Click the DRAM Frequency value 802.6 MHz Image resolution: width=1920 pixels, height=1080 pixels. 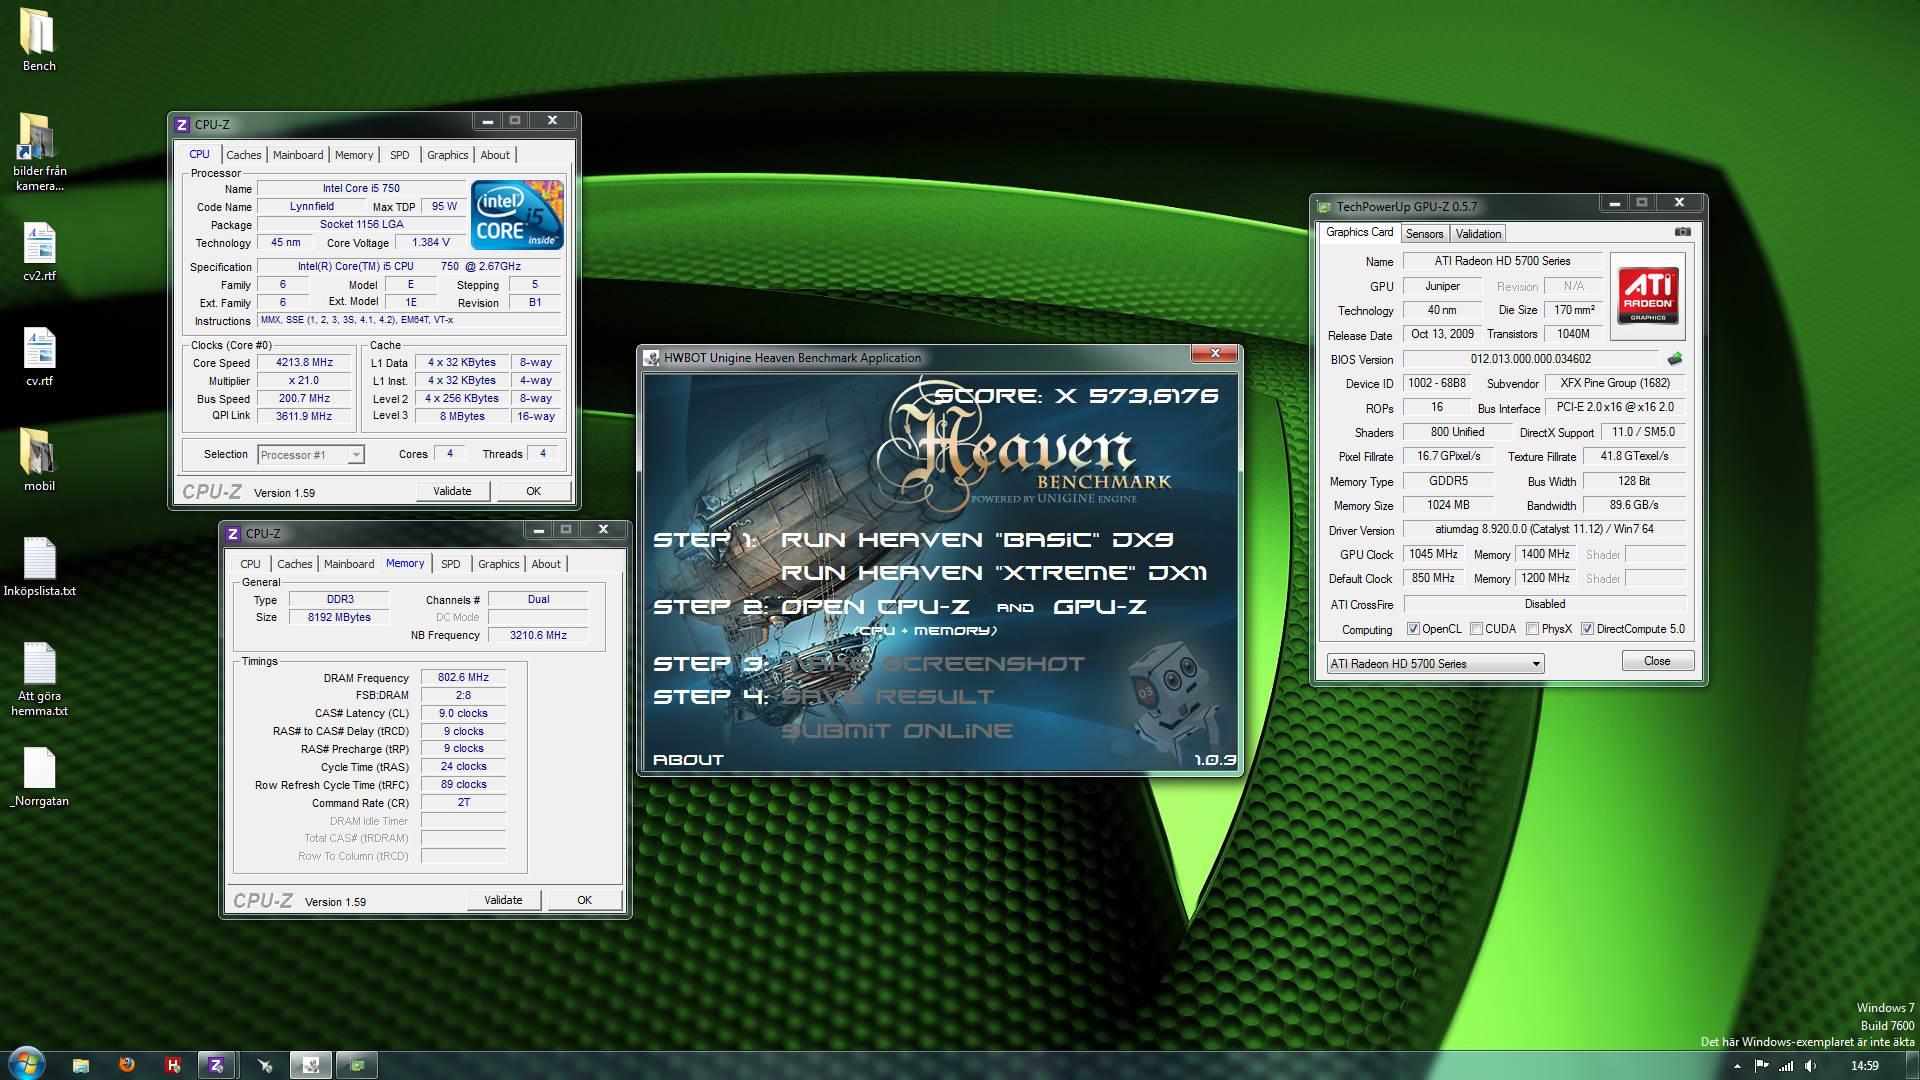click(463, 678)
